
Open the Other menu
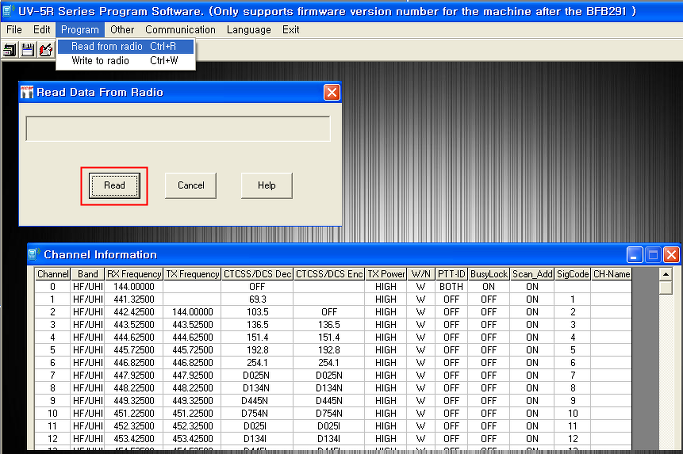122,30
